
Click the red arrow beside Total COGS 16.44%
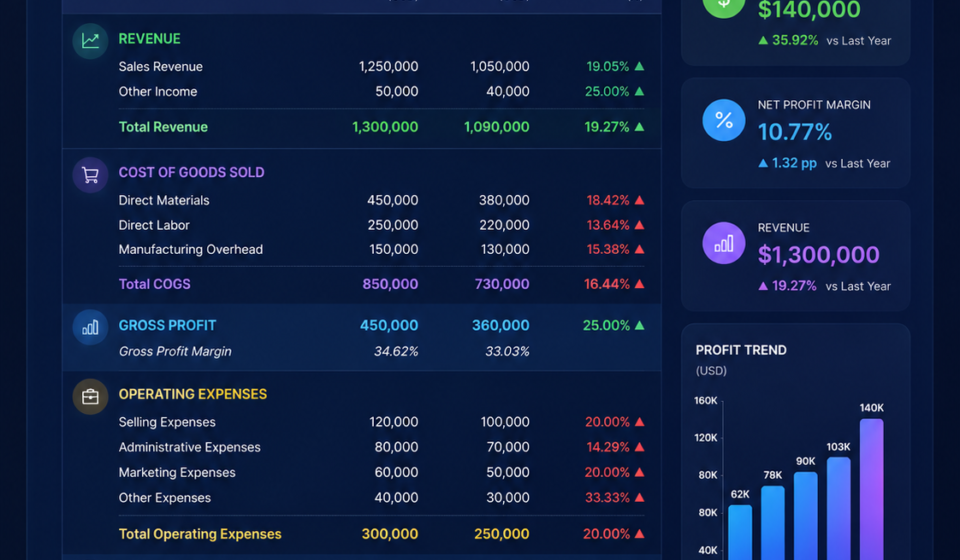(639, 284)
